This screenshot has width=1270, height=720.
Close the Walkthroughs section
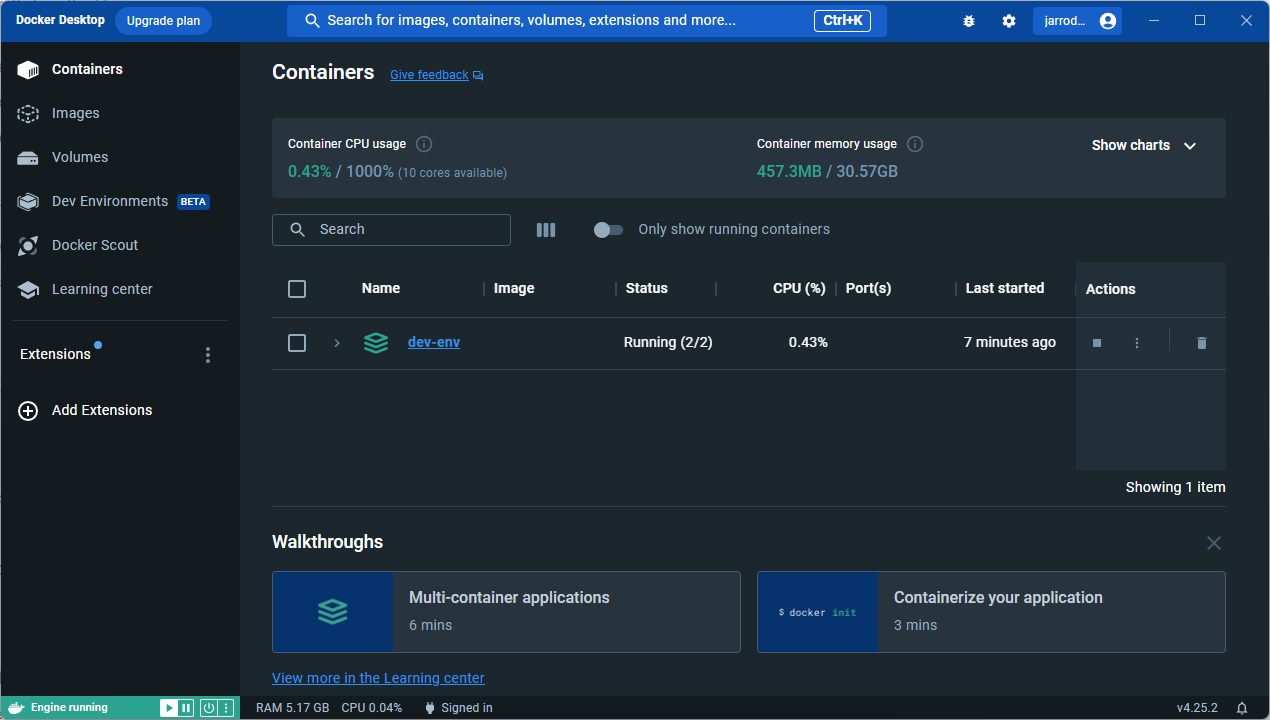[x=1214, y=543]
